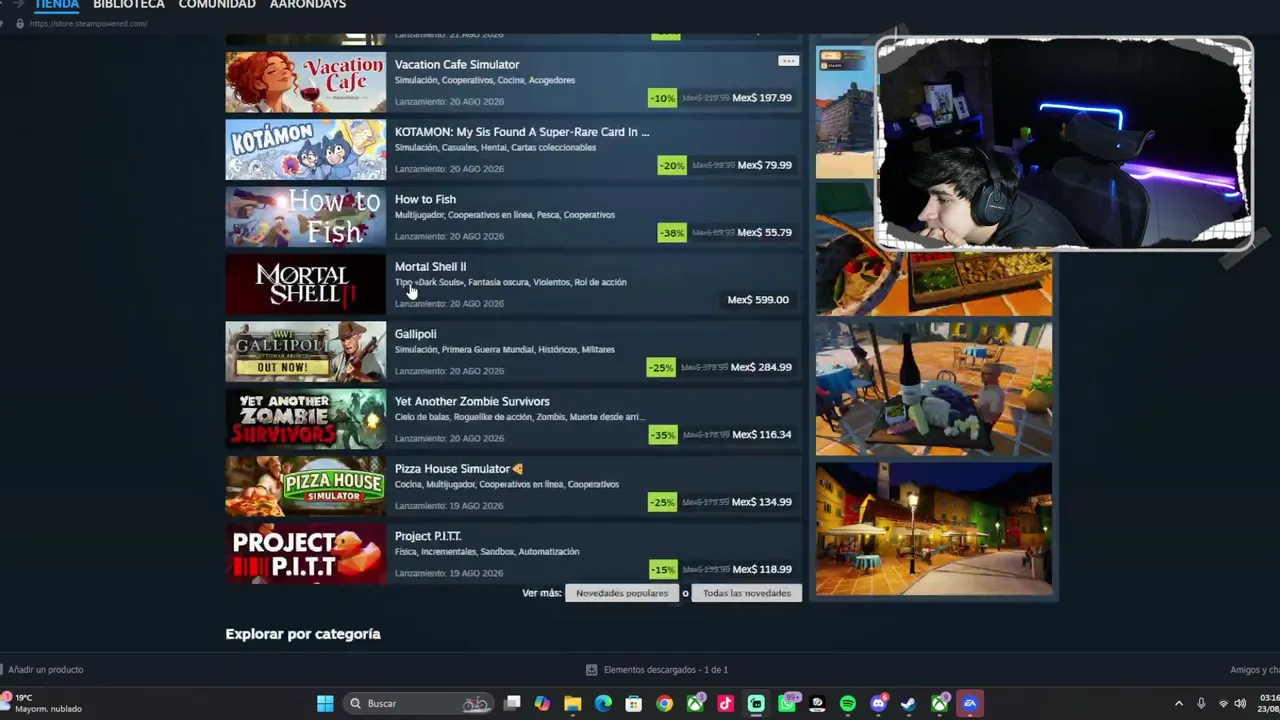1280x720 pixels.
Task: Click the Mex$ 134.99 price
Action: 762,502
